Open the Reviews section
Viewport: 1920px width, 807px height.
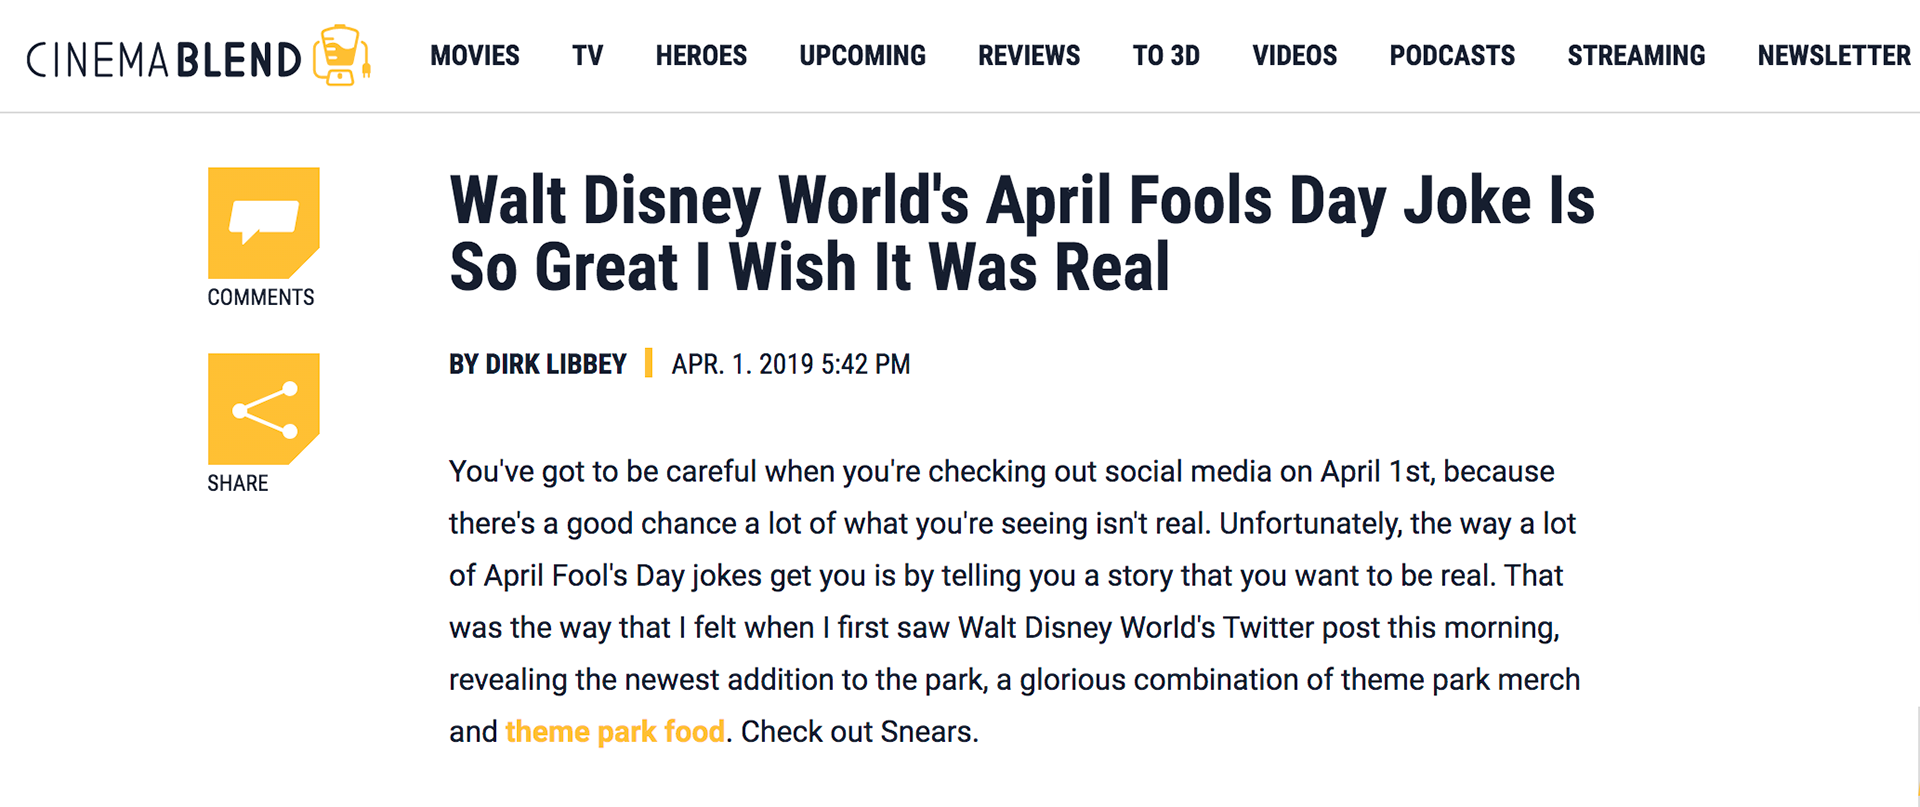1029,56
